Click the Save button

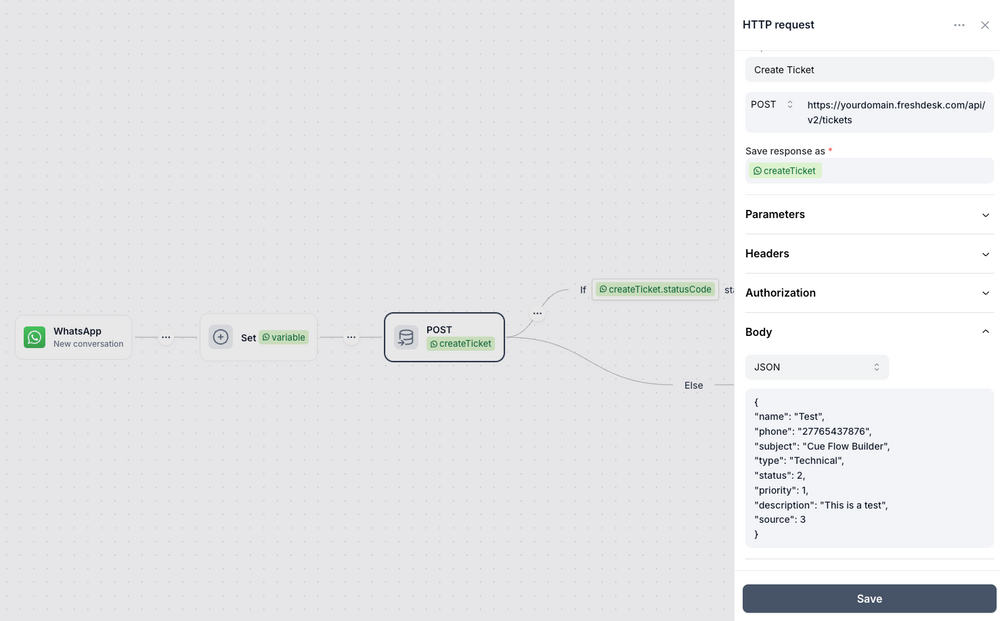coord(868,598)
